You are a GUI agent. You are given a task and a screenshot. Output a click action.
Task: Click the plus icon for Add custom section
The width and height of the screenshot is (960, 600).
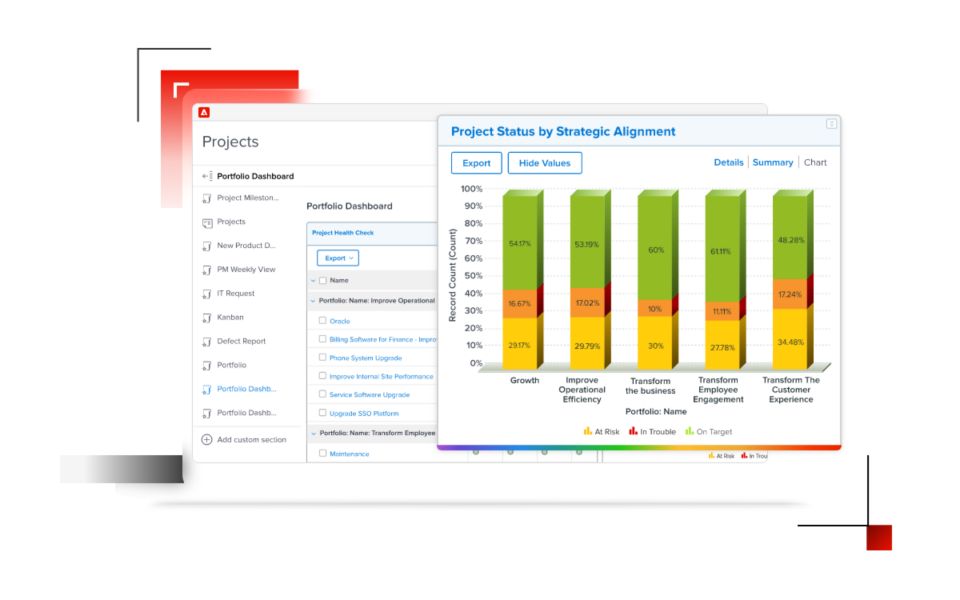point(207,440)
